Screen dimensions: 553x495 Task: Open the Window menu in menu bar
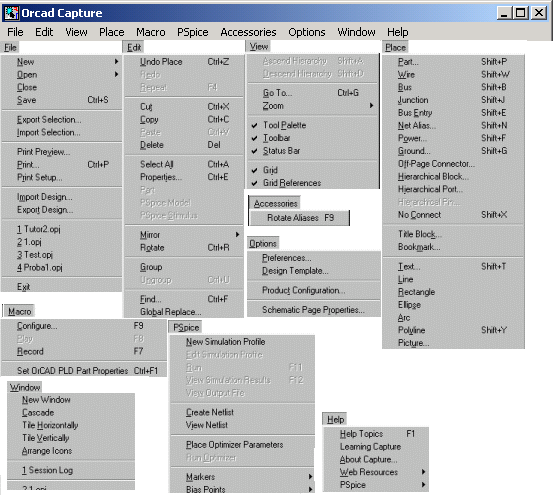pyautogui.click(x=356, y=32)
